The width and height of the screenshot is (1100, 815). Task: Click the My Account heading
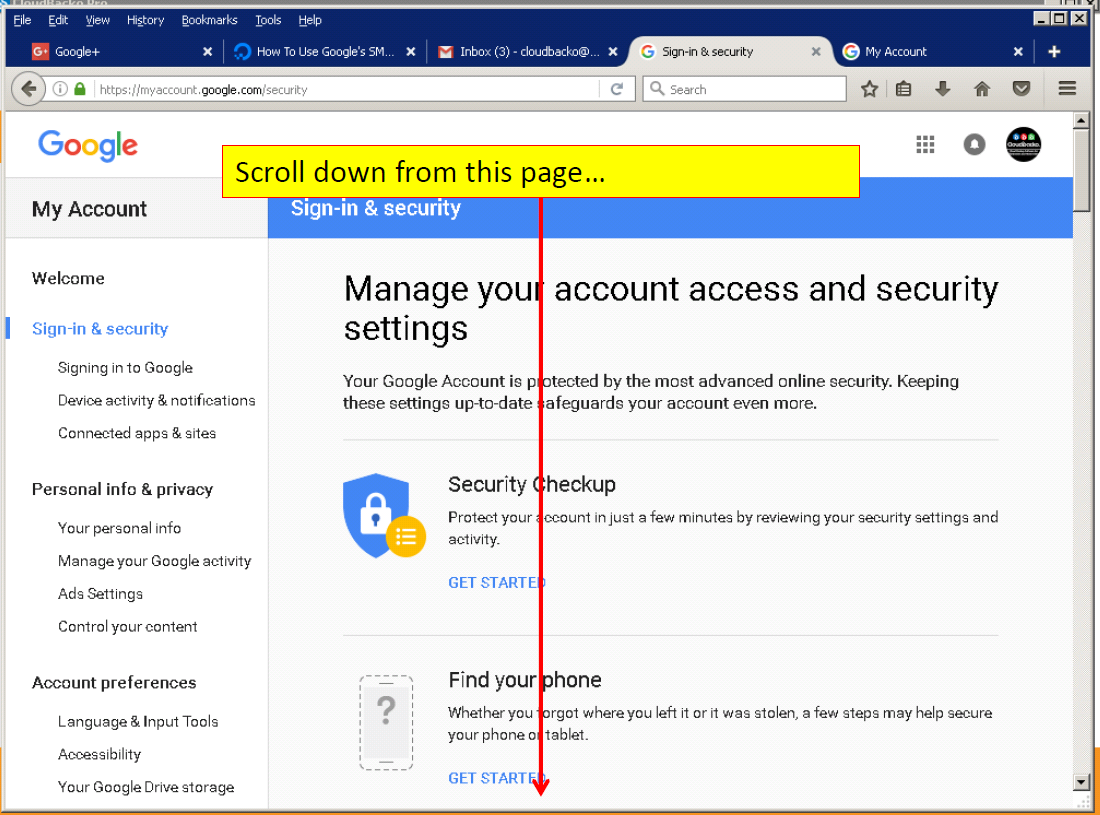pyautogui.click(x=89, y=209)
